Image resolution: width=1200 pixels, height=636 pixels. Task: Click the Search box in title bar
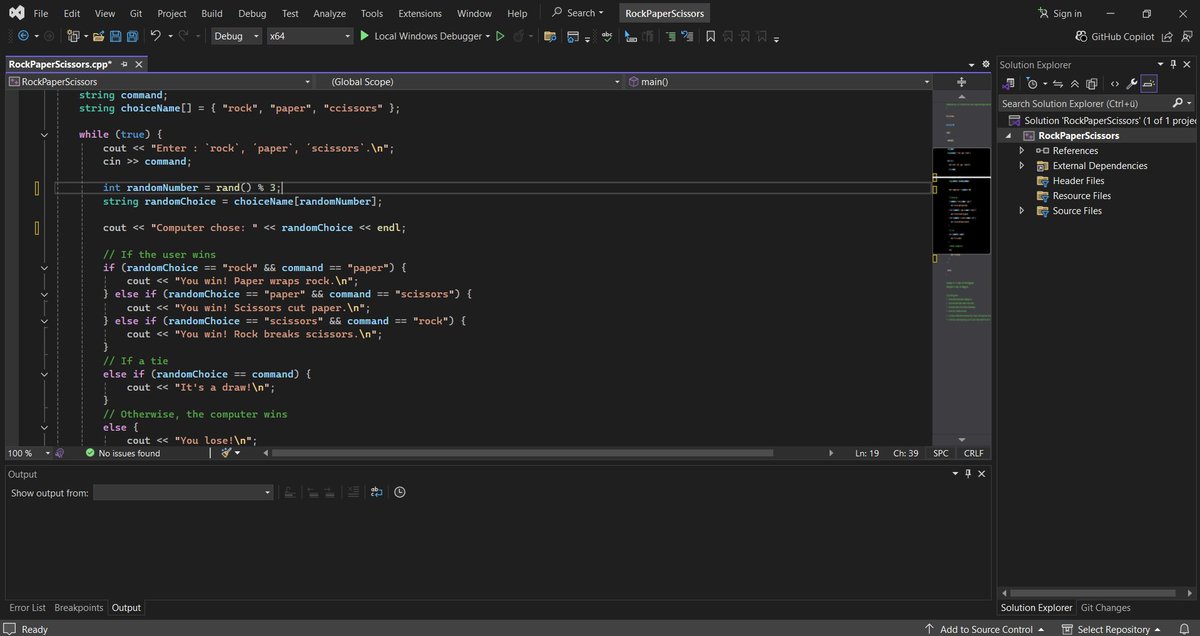click(x=578, y=13)
